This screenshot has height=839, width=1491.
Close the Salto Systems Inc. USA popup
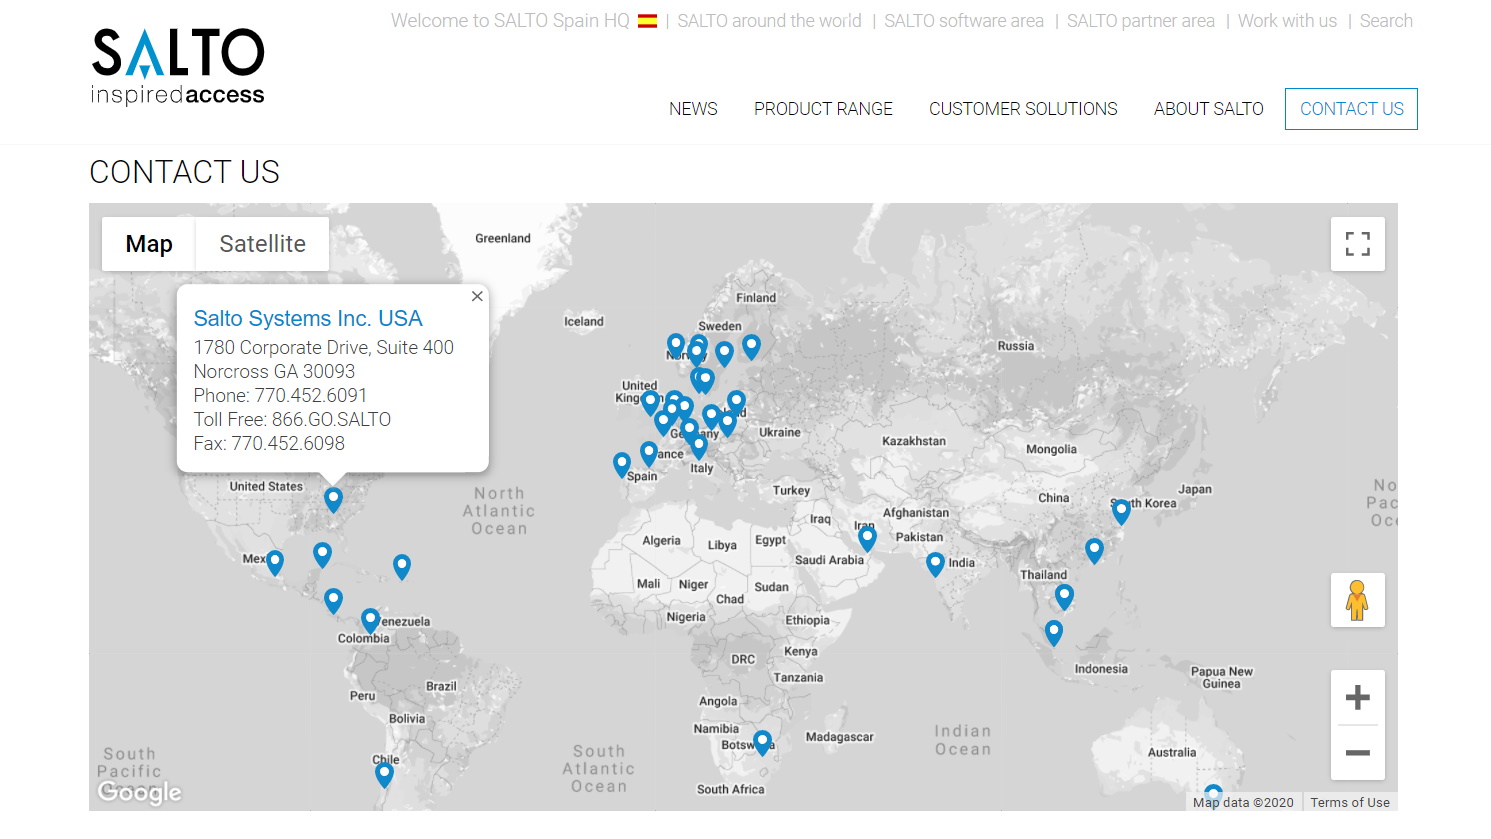(477, 296)
